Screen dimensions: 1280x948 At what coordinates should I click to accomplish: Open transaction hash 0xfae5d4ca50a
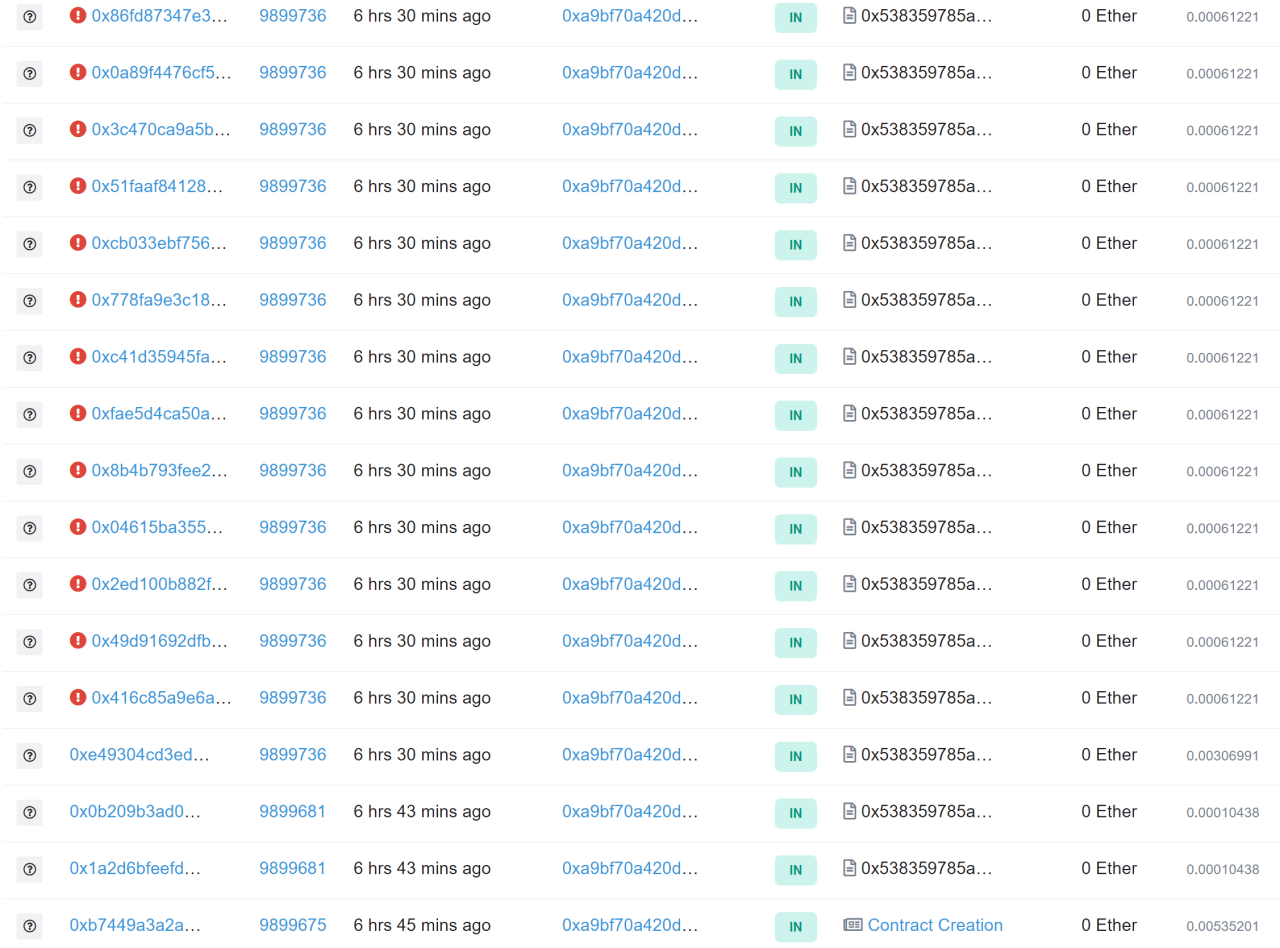coord(159,414)
